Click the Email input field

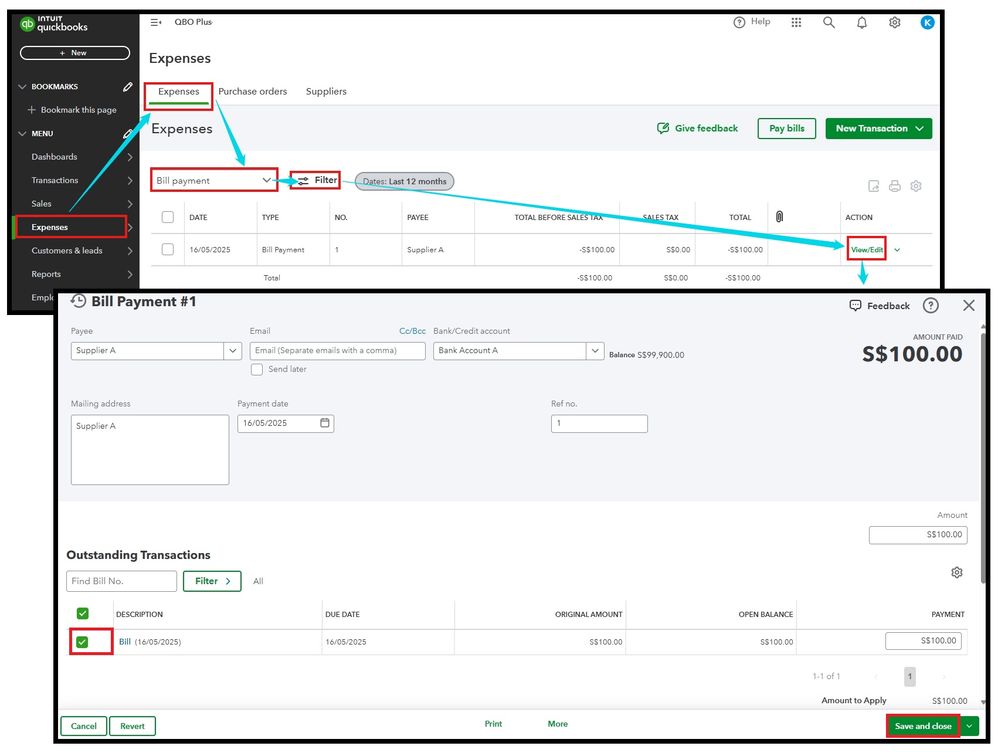point(337,351)
